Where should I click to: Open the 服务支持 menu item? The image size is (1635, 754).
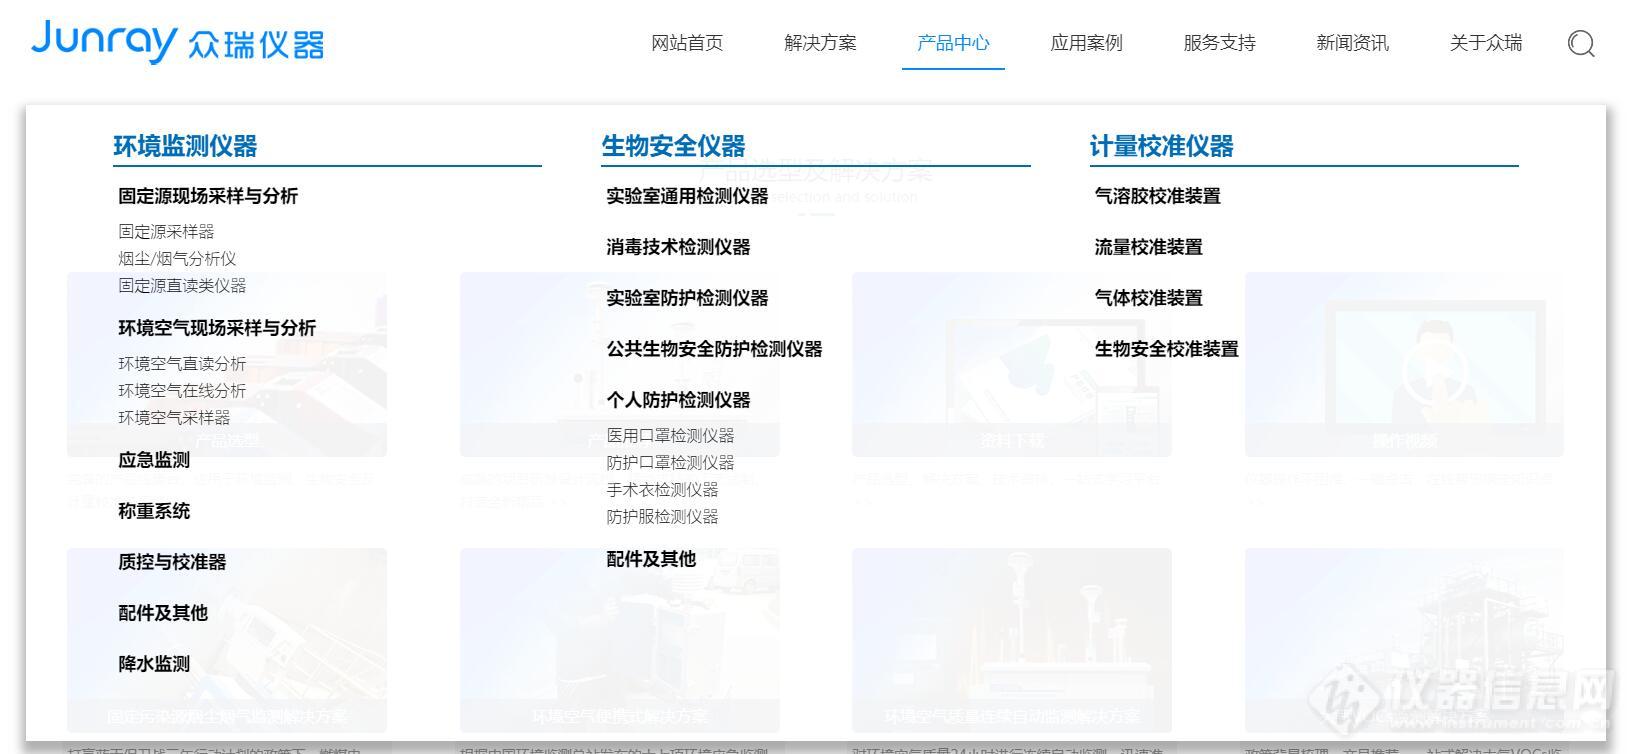click(1219, 43)
